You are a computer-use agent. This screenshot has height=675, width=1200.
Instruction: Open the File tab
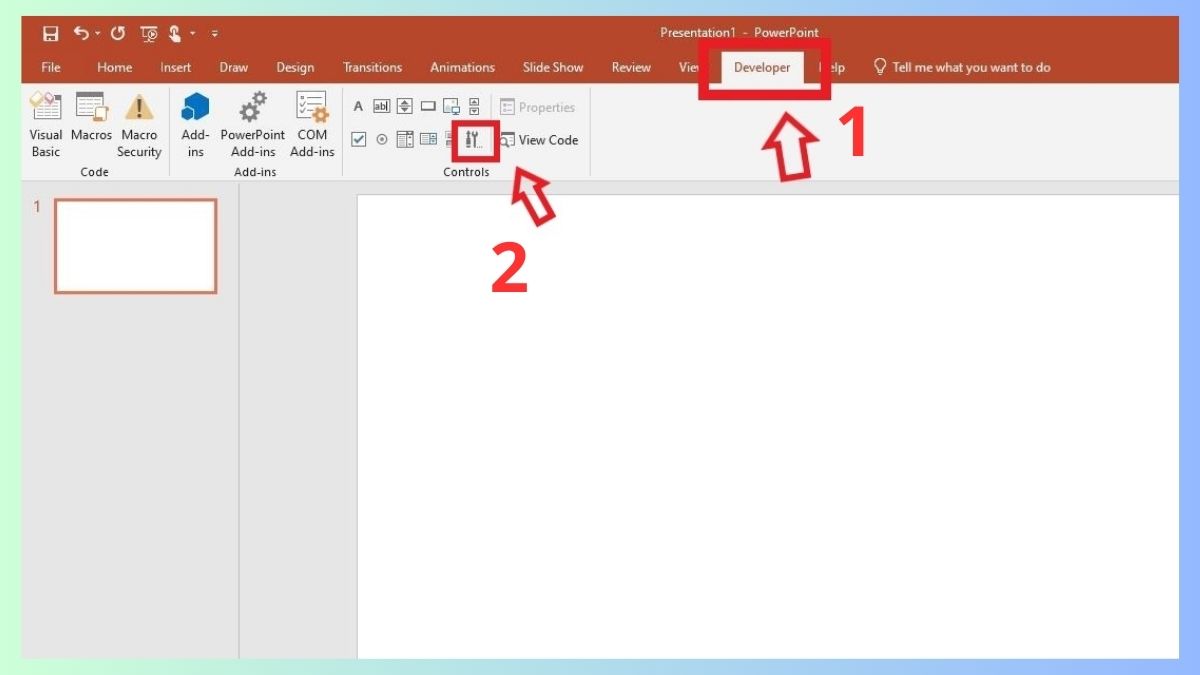pyautogui.click(x=51, y=67)
